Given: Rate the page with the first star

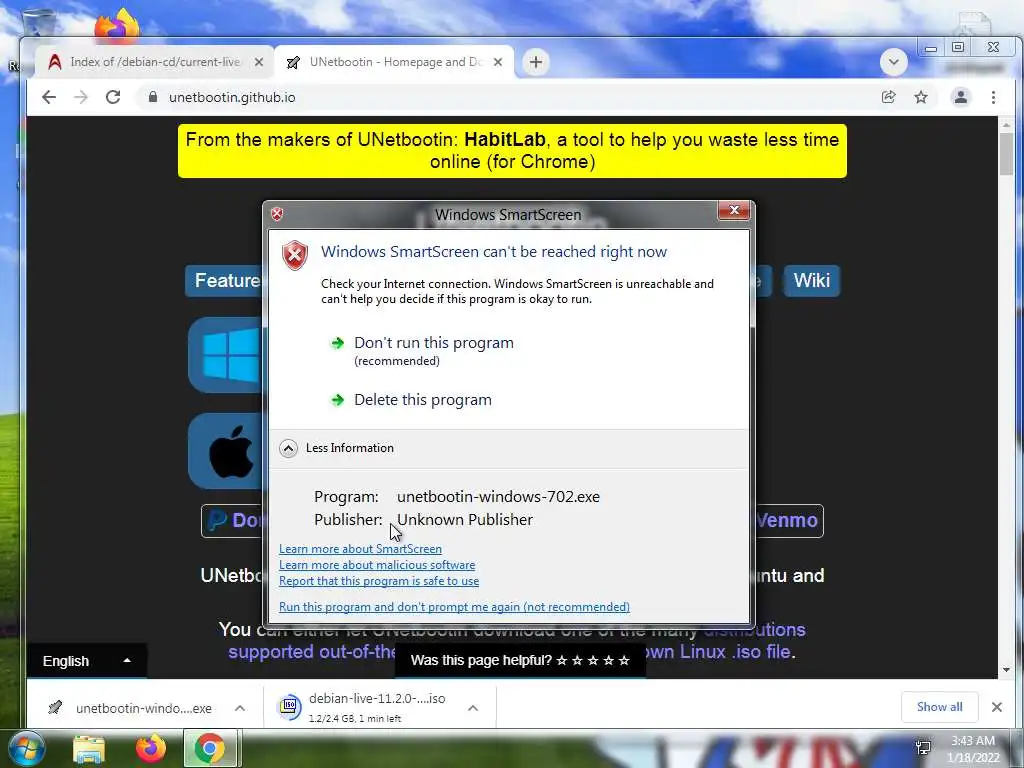Looking at the screenshot, I should pos(562,660).
